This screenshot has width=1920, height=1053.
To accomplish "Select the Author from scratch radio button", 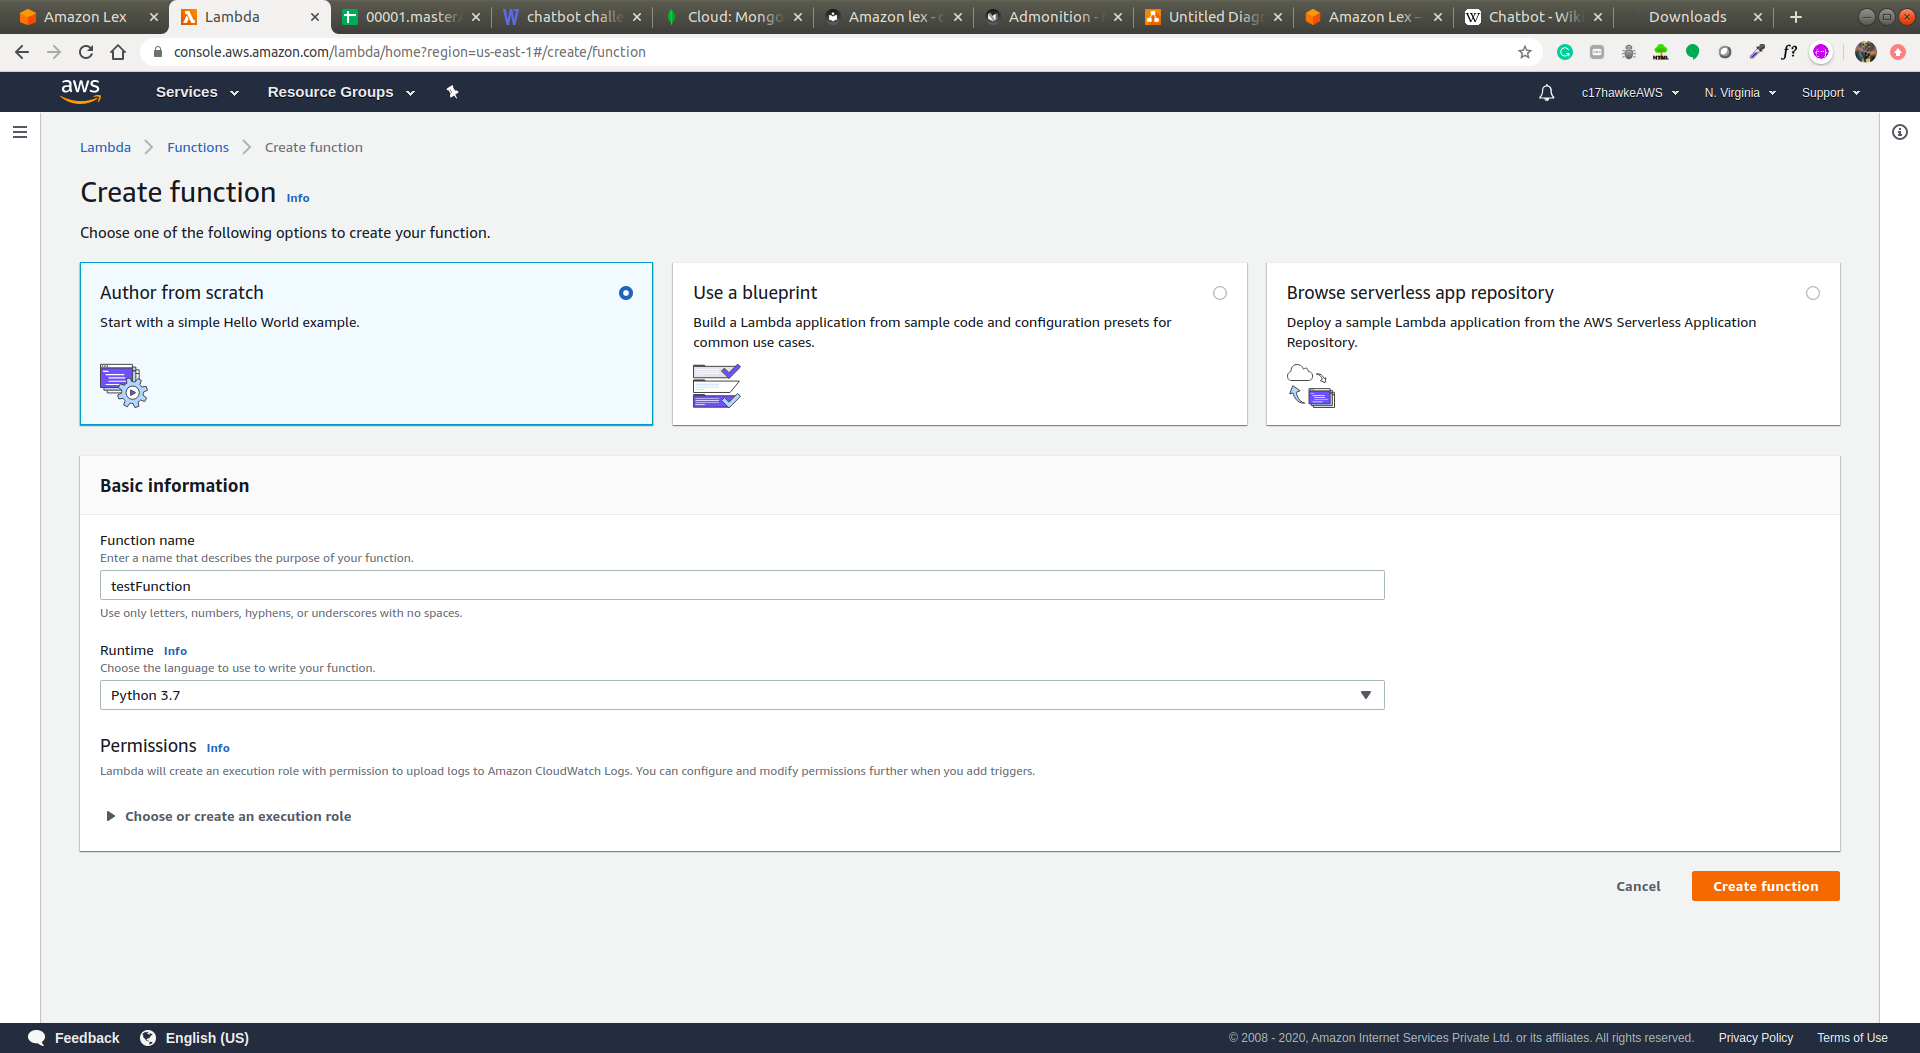I will tap(626, 293).
